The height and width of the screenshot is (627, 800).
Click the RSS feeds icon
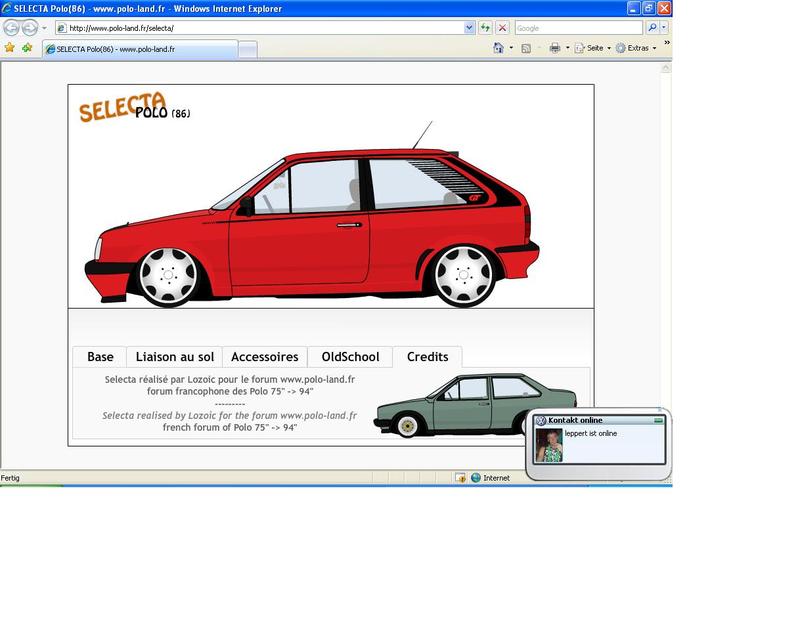click(526, 48)
